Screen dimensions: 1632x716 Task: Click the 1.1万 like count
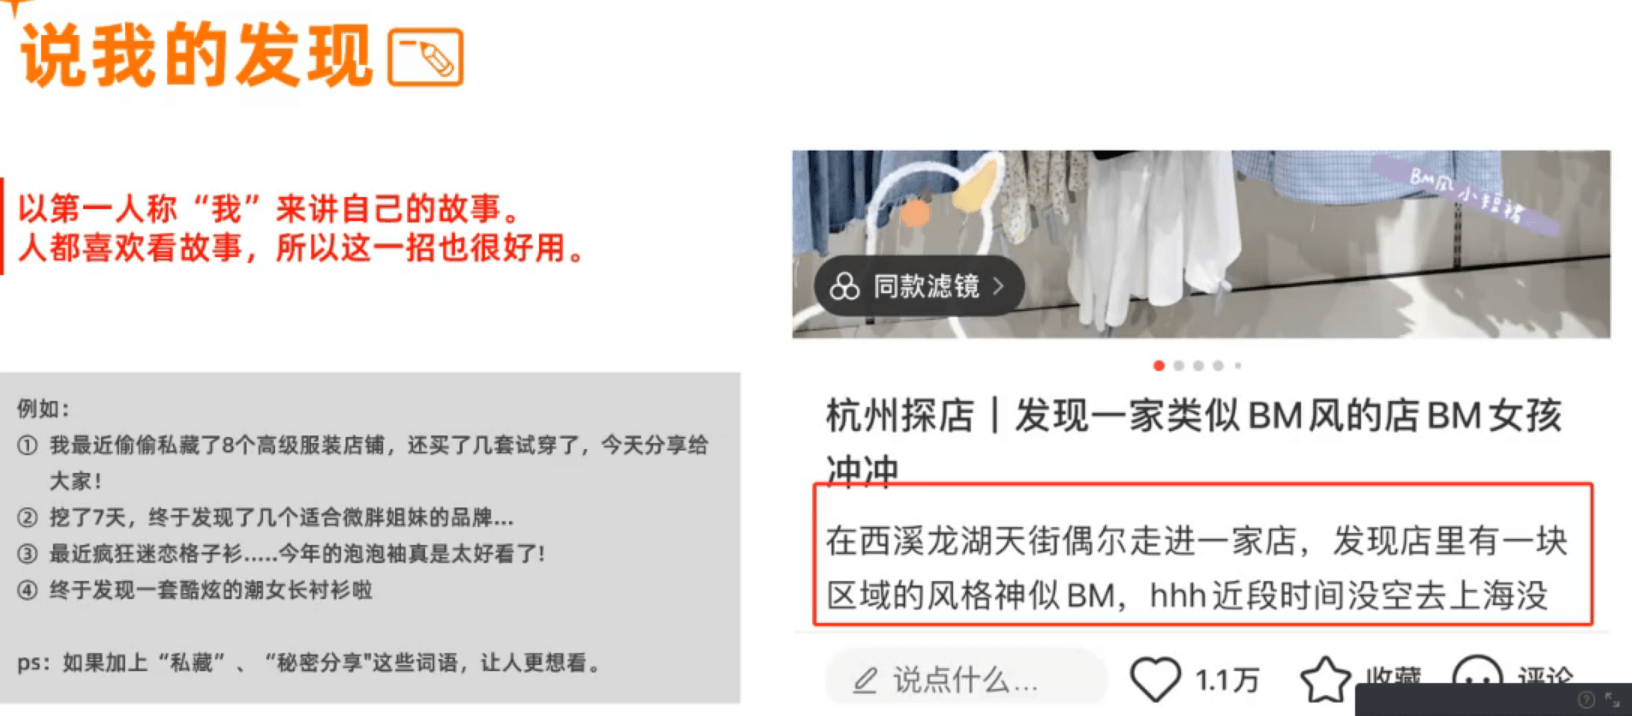pos(1227,681)
